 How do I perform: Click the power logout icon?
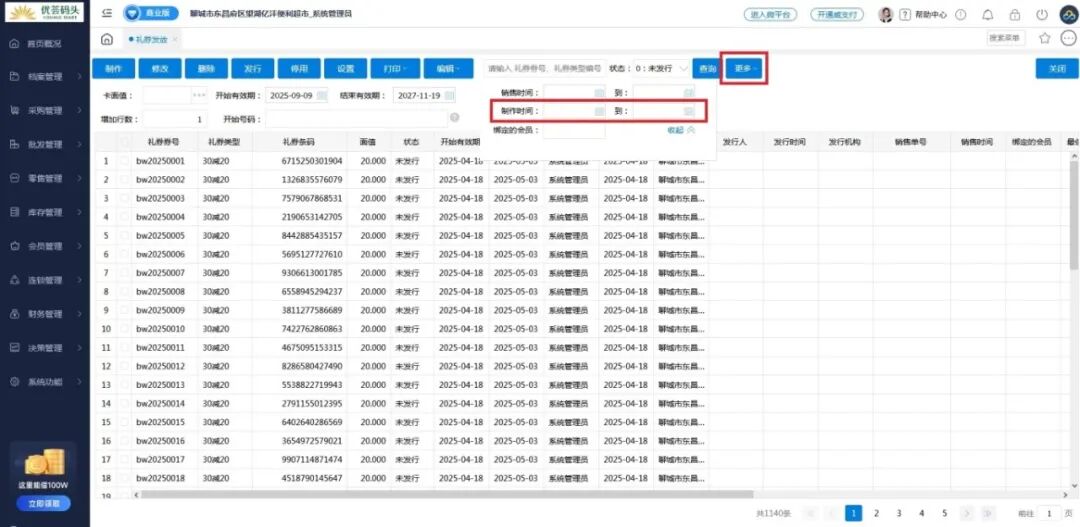[x=1042, y=15]
